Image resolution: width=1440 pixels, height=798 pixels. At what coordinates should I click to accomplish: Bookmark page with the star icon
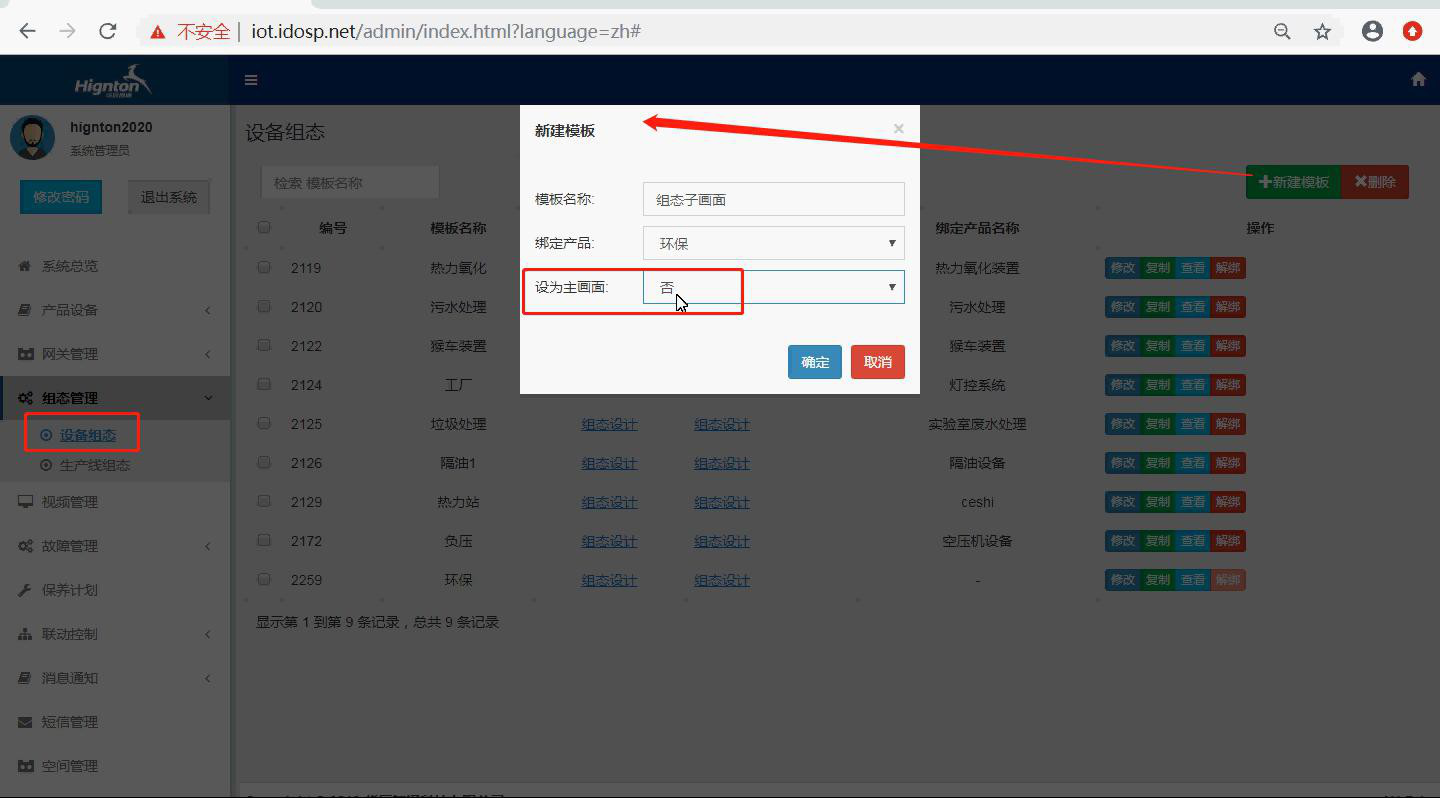pyautogui.click(x=1322, y=32)
